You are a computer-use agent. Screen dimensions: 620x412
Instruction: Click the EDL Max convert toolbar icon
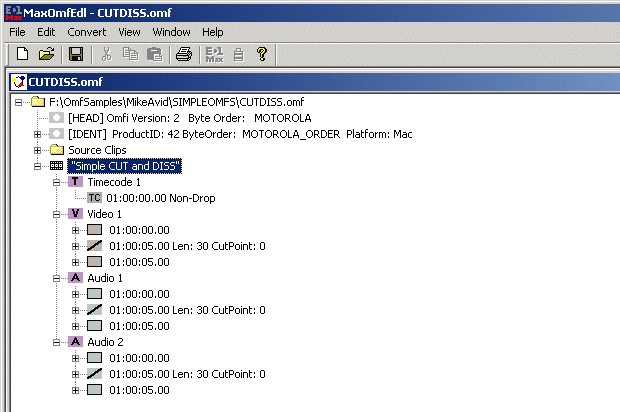click(x=215, y=55)
